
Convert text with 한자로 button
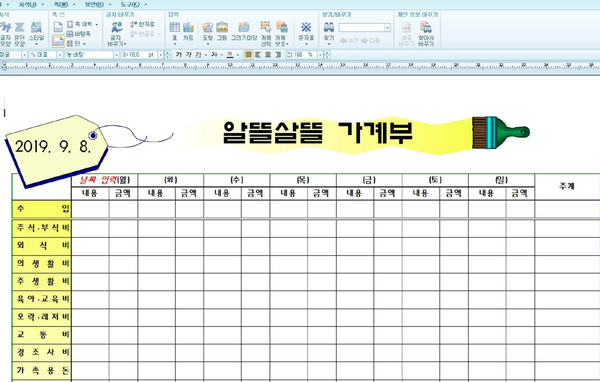(142, 24)
